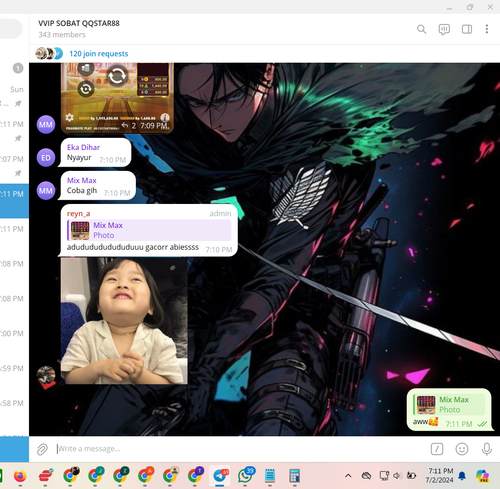The image size is (500, 489).
Task: Select the 'Nyayur' message text
Action: (79, 157)
